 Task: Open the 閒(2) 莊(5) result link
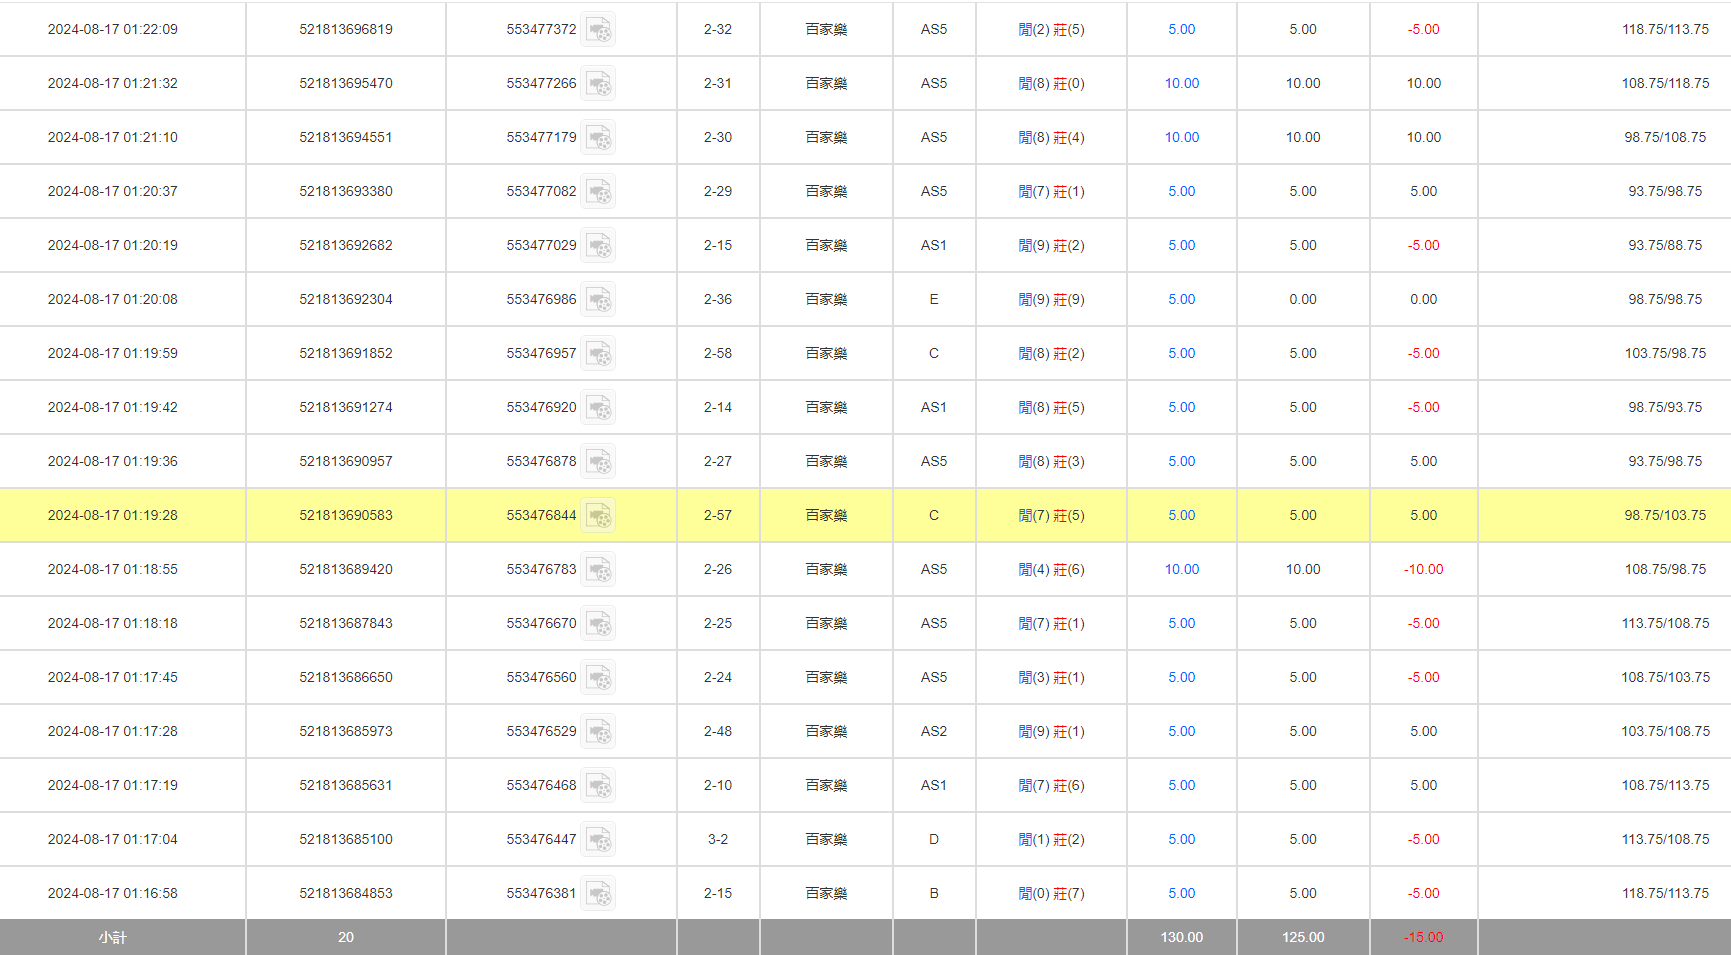coord(1051,30)
